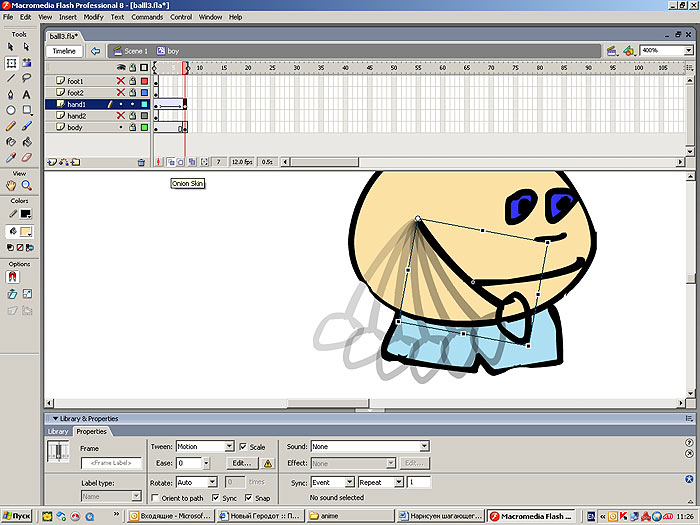Click the Insert Layer Folder icon
This screenshot has width=700, height=525.
point(76,162)
